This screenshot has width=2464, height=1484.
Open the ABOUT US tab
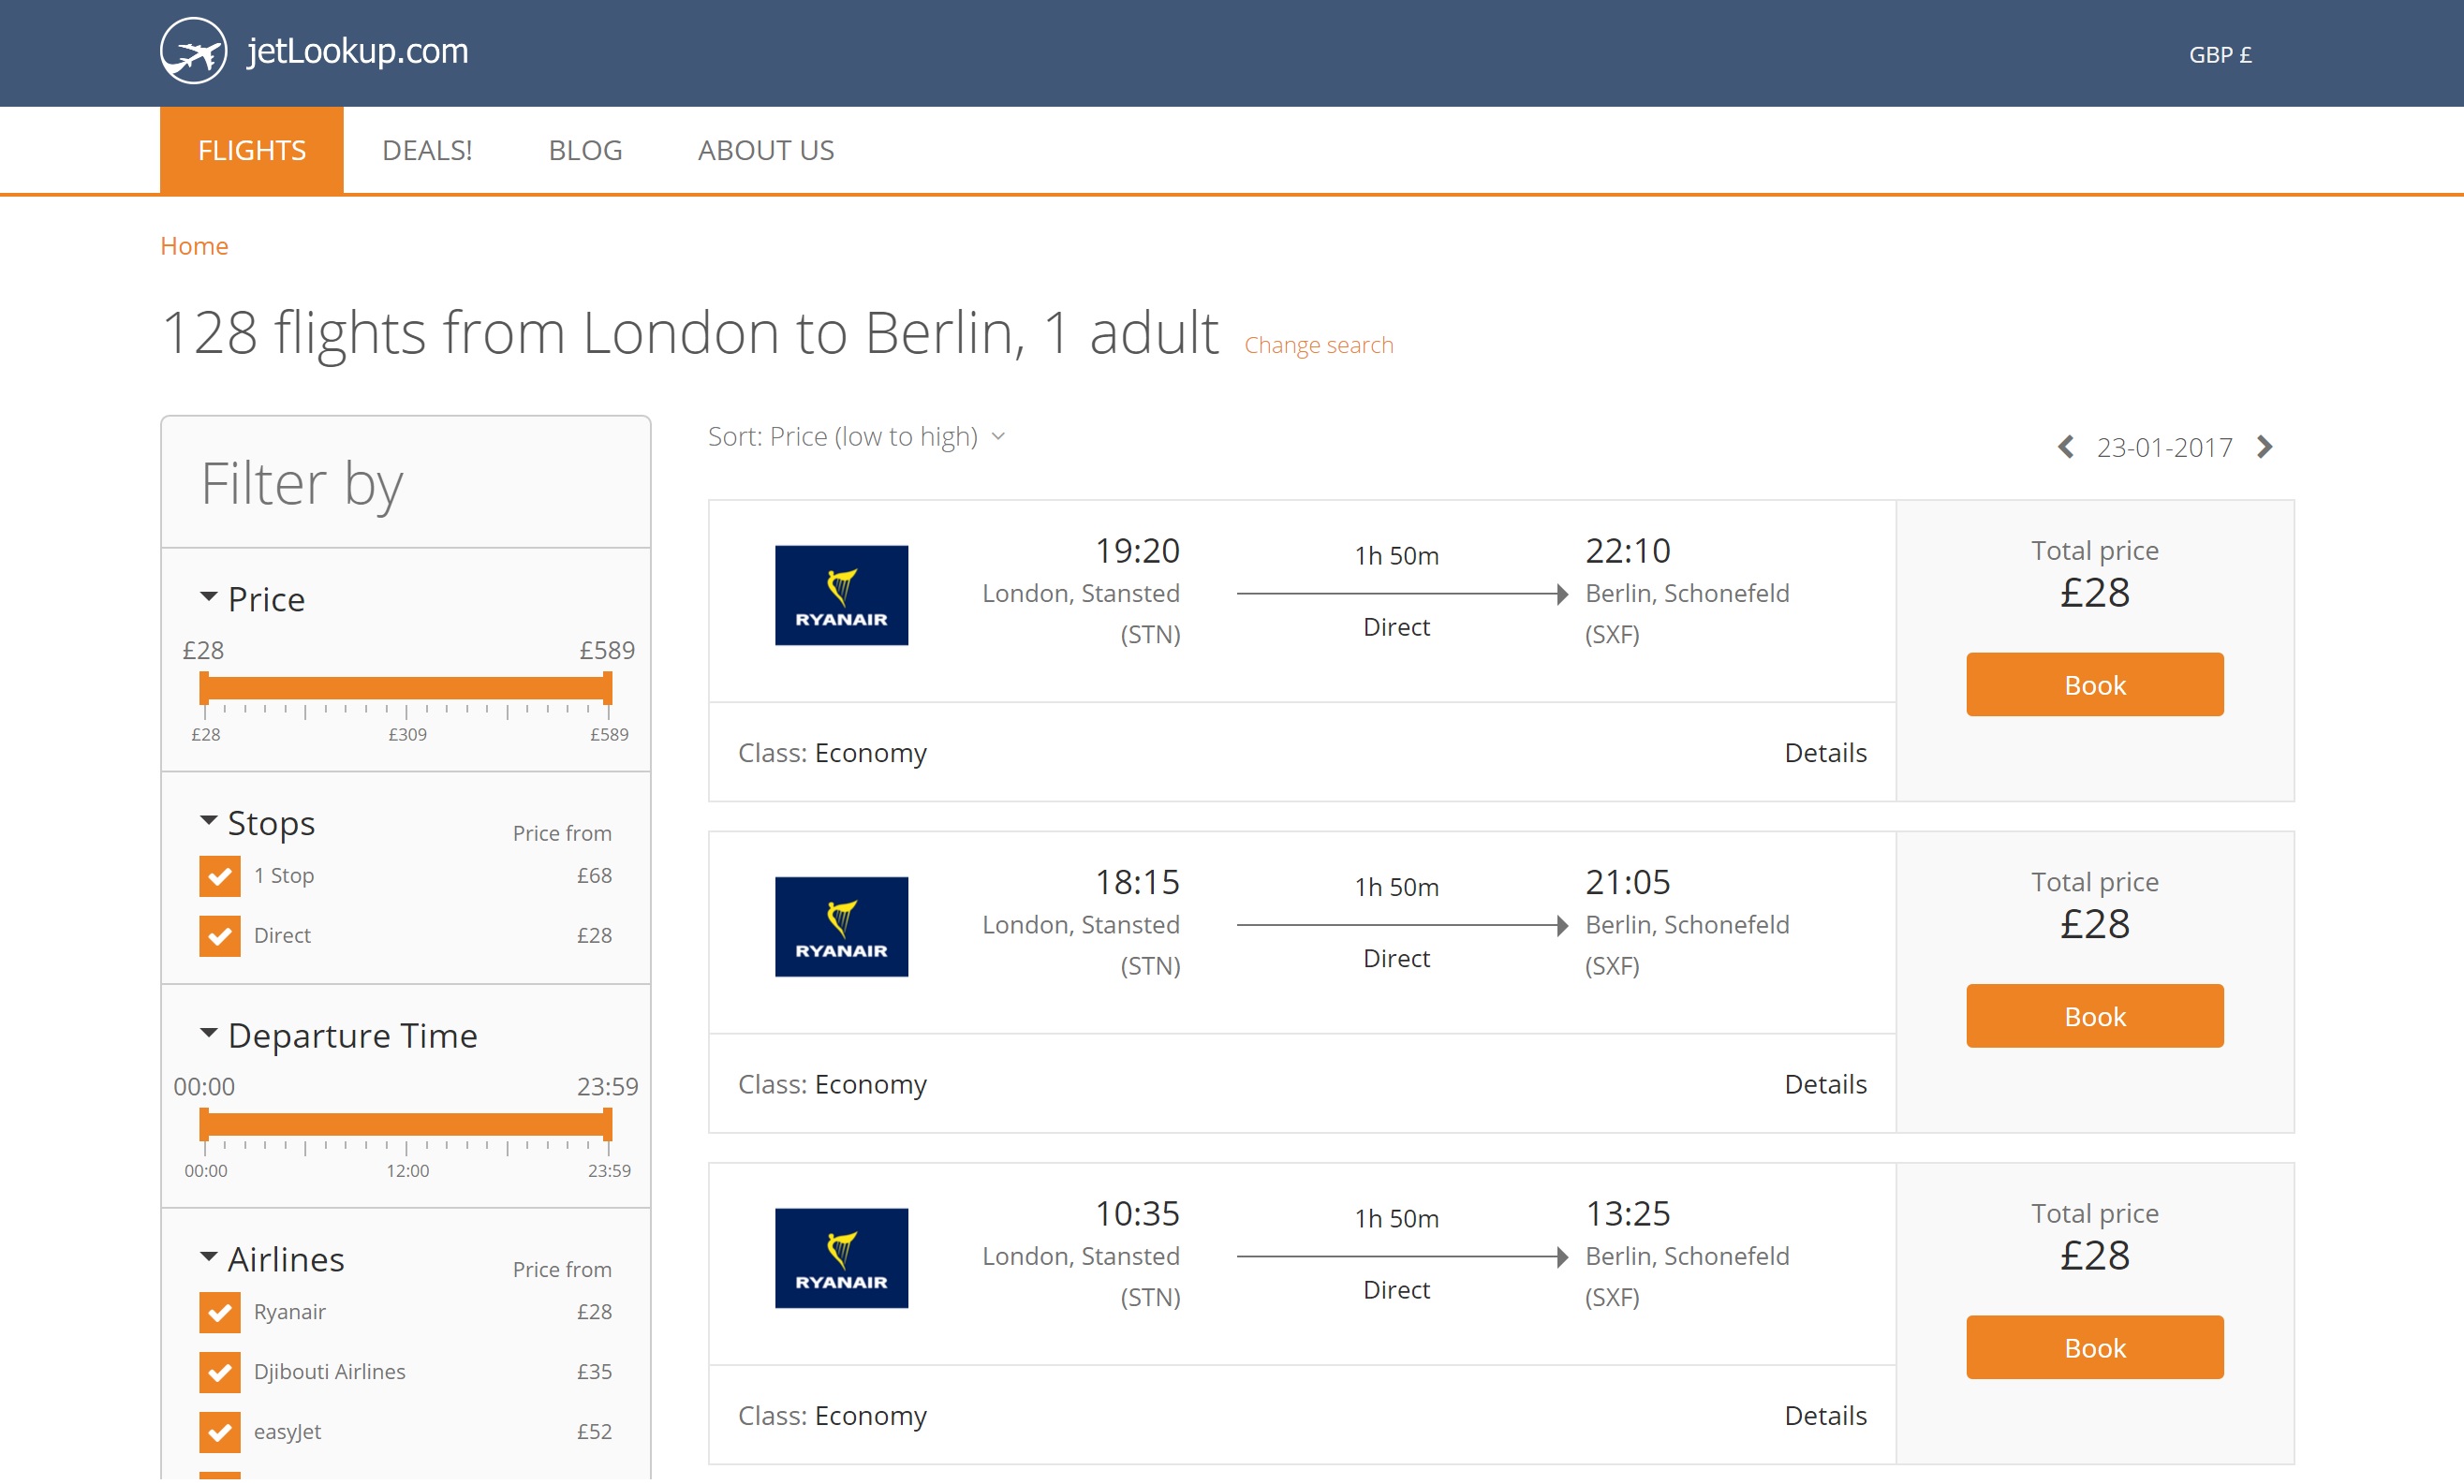click(x=766, y=150)
